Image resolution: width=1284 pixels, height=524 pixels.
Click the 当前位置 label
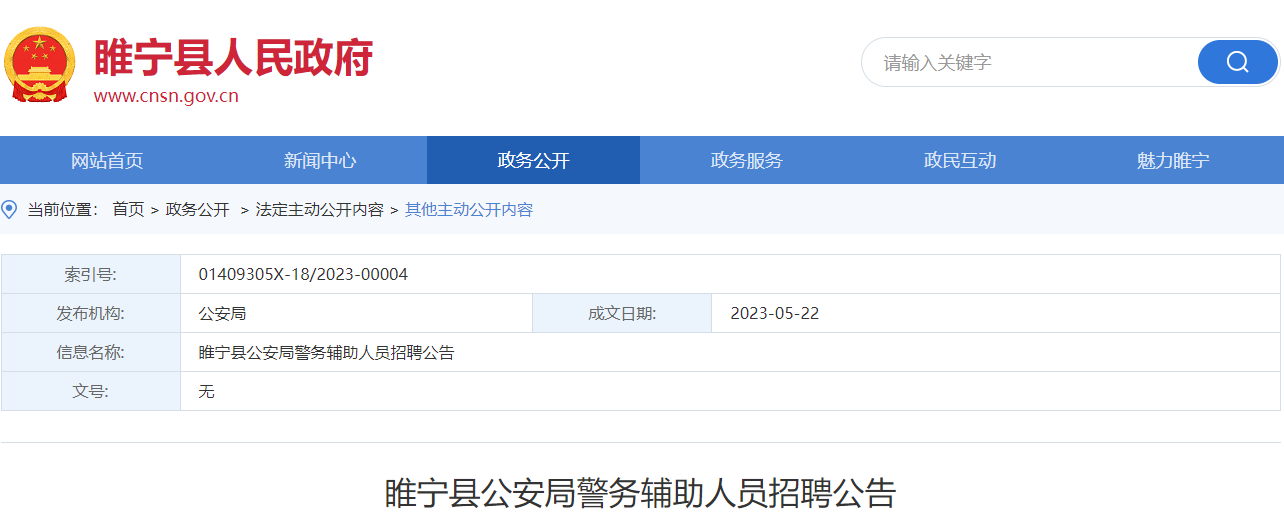[x=62, y=209]
